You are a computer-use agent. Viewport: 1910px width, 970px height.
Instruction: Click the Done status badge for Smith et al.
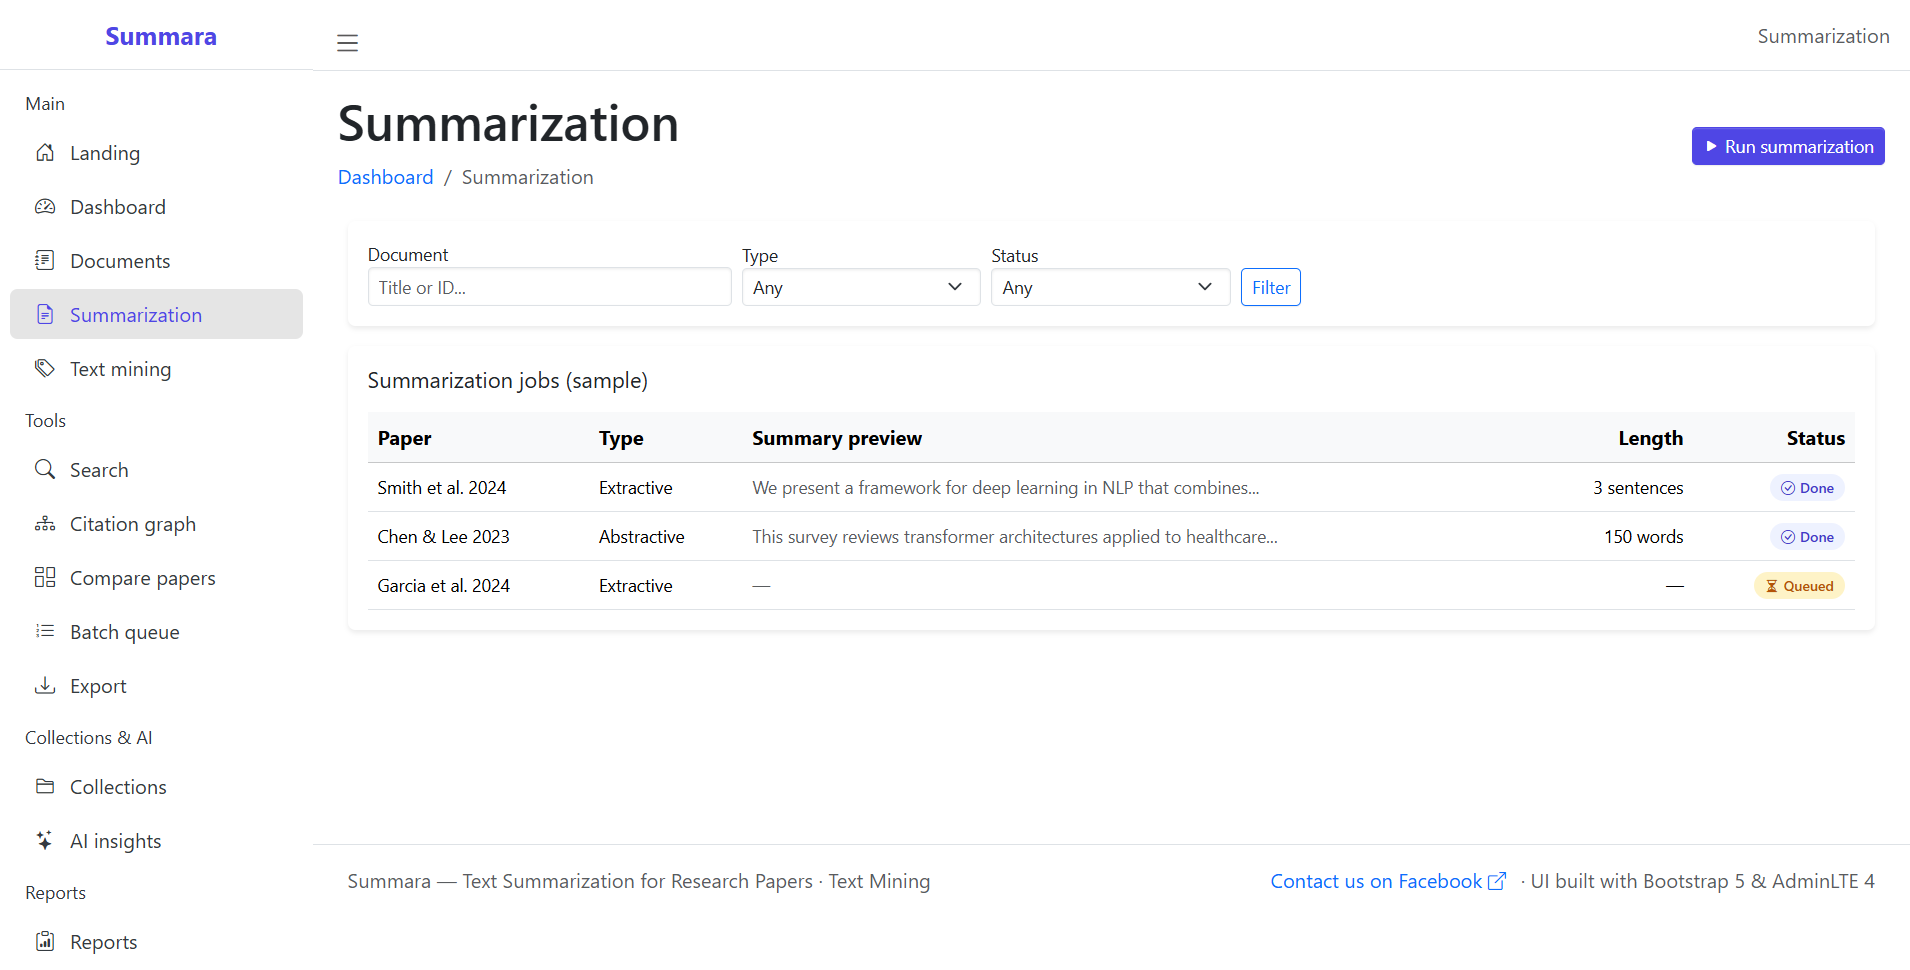tap(1806, 487)
